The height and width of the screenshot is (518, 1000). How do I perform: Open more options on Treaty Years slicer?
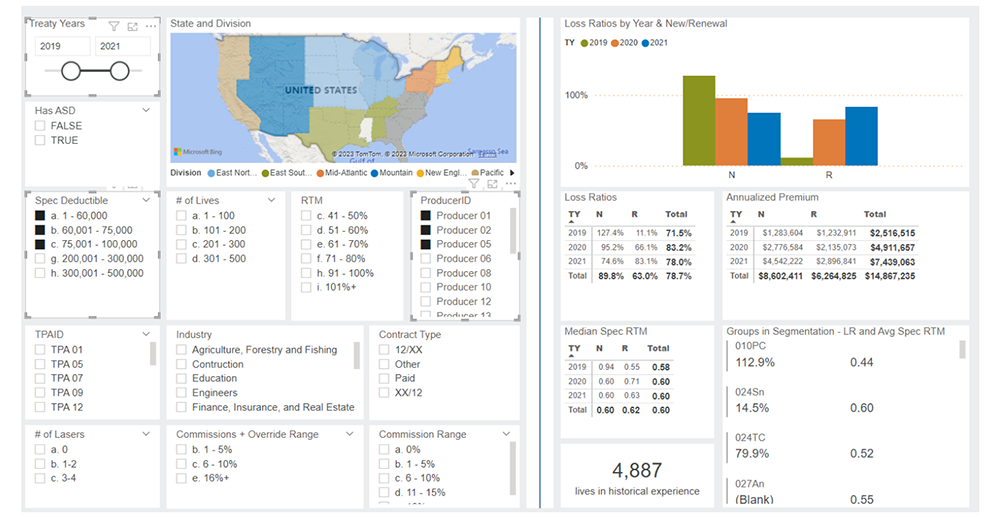150,26
